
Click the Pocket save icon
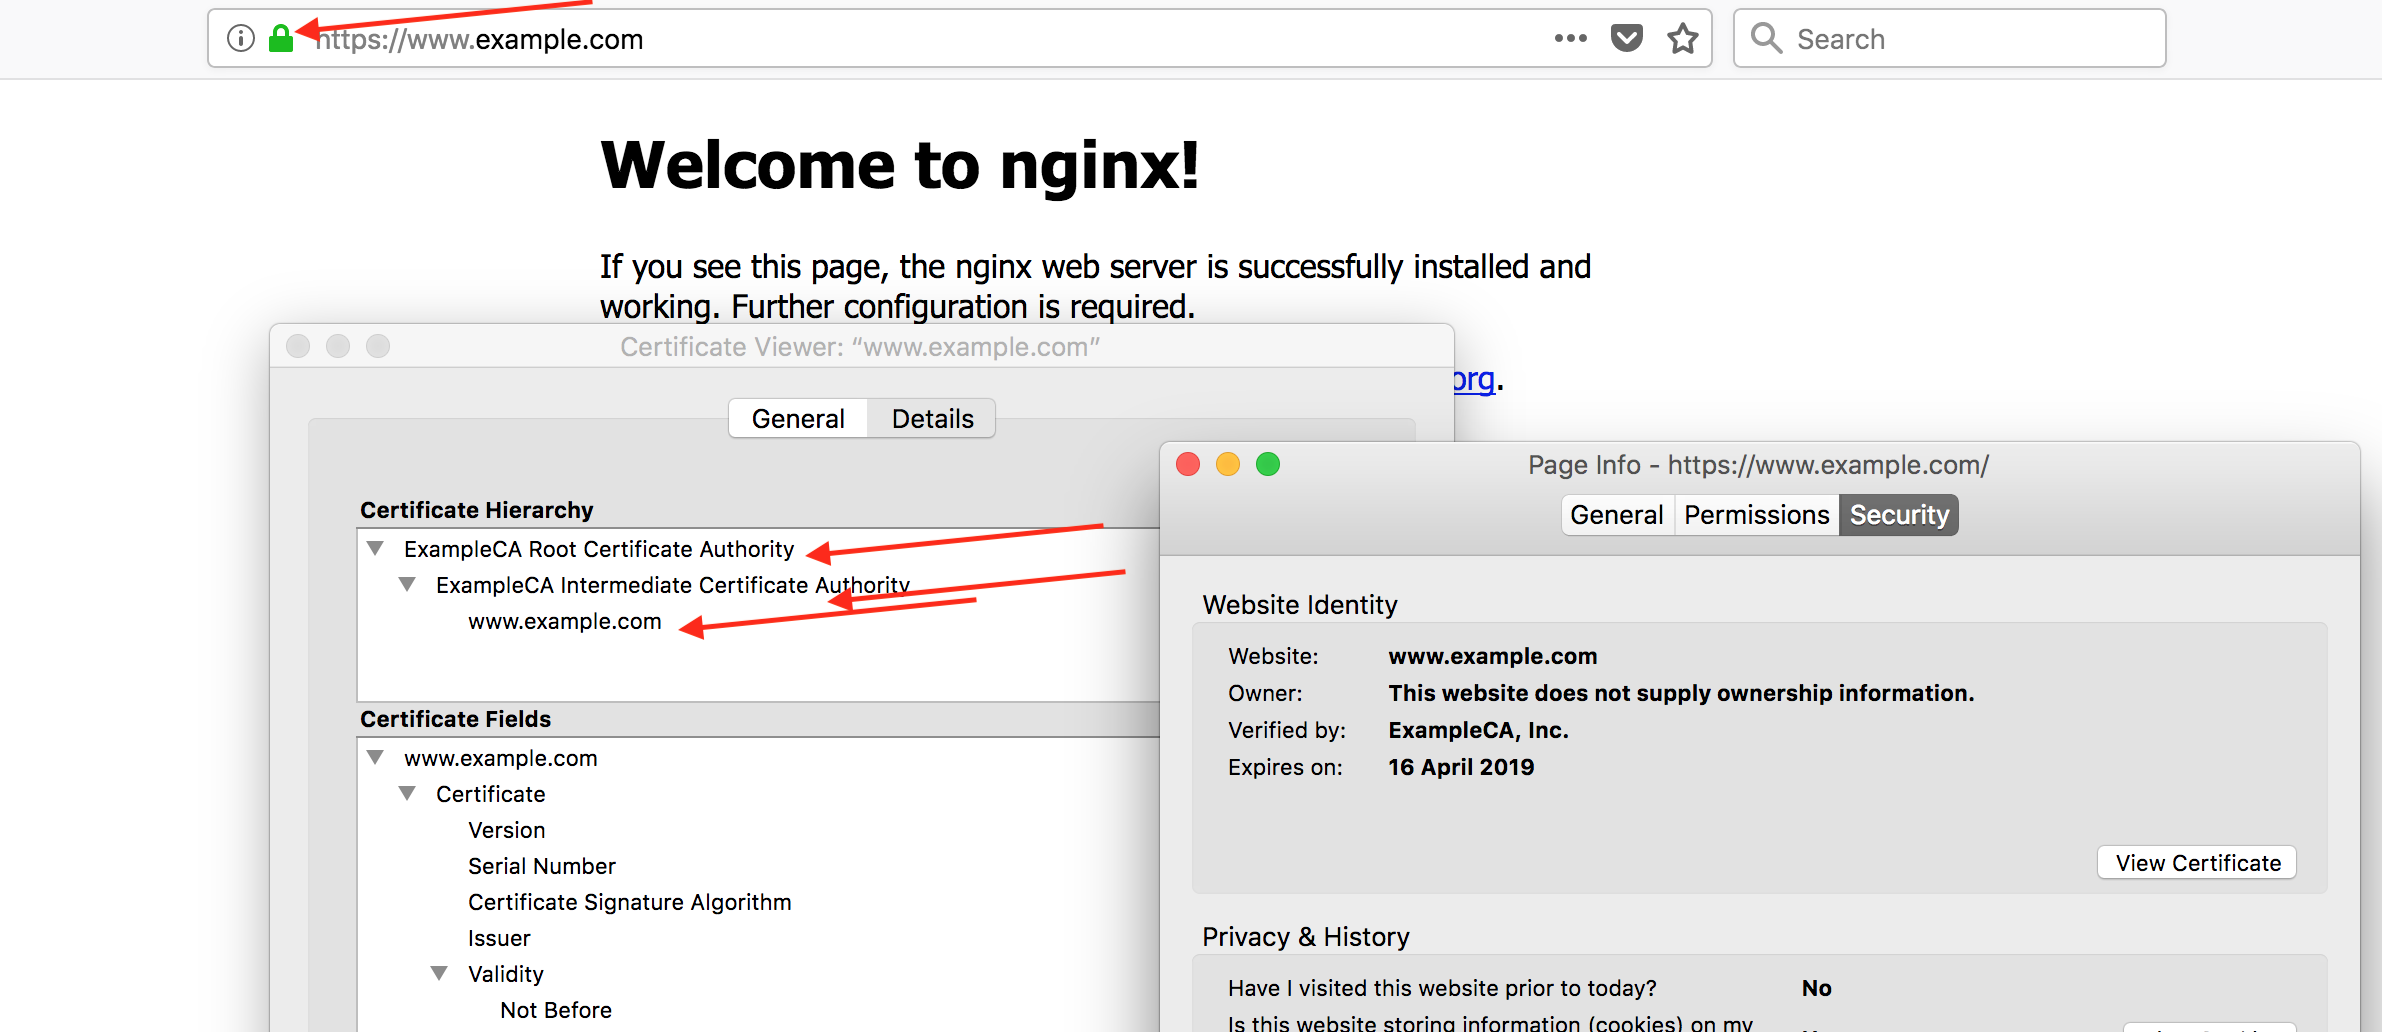(1627, 39)
